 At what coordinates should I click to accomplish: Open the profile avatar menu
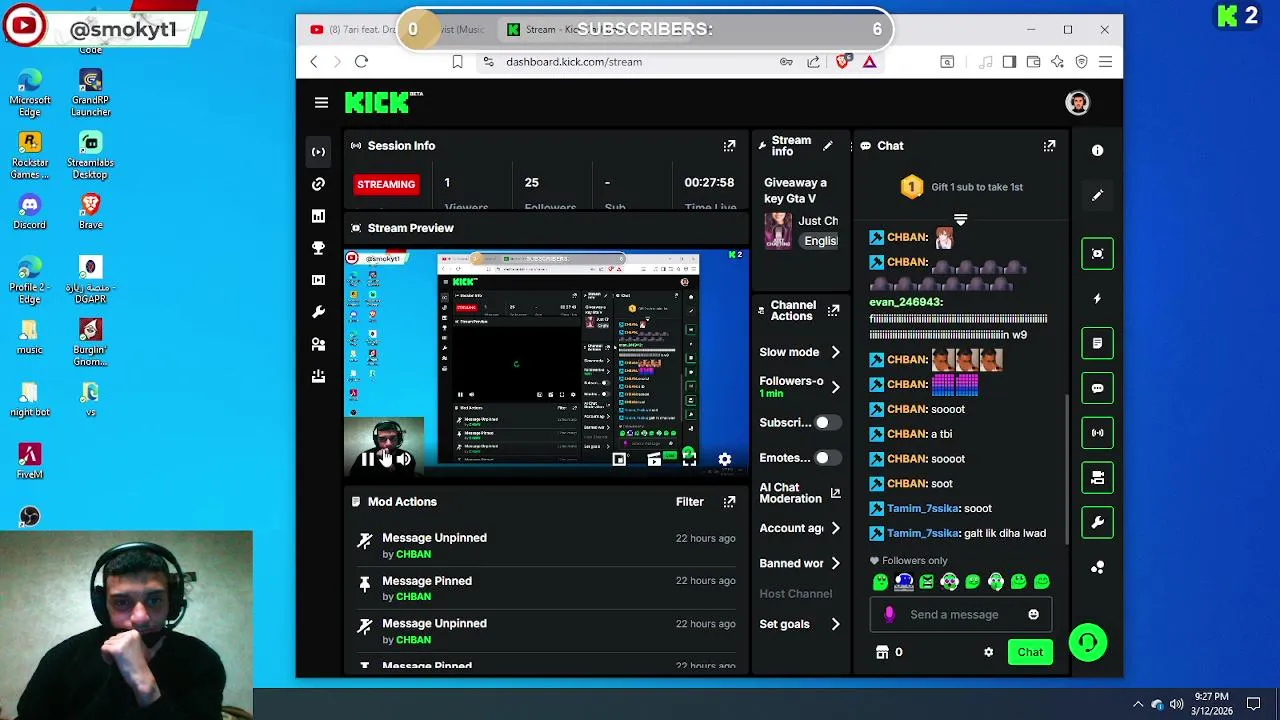[1077, 102]
